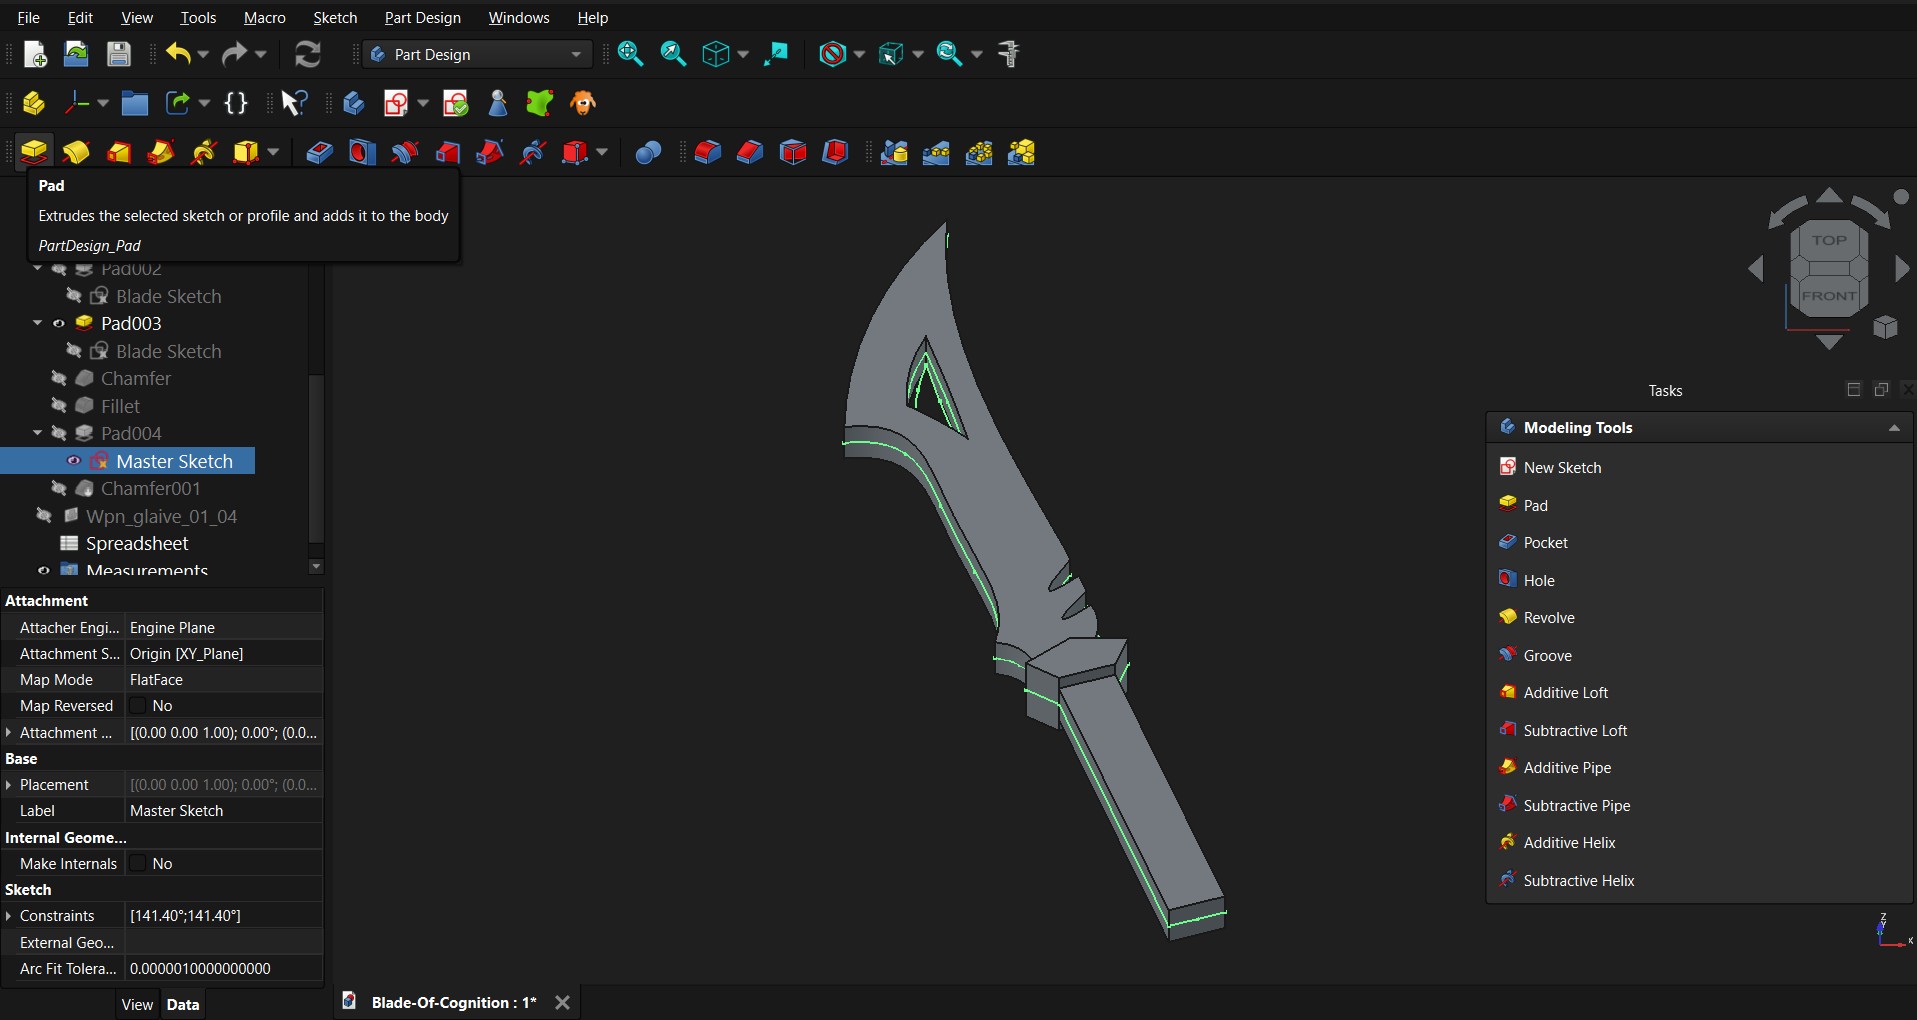This screenshot has height=1020, width=1917.
Task: Expand the Constraints property row
Action: 9,916
